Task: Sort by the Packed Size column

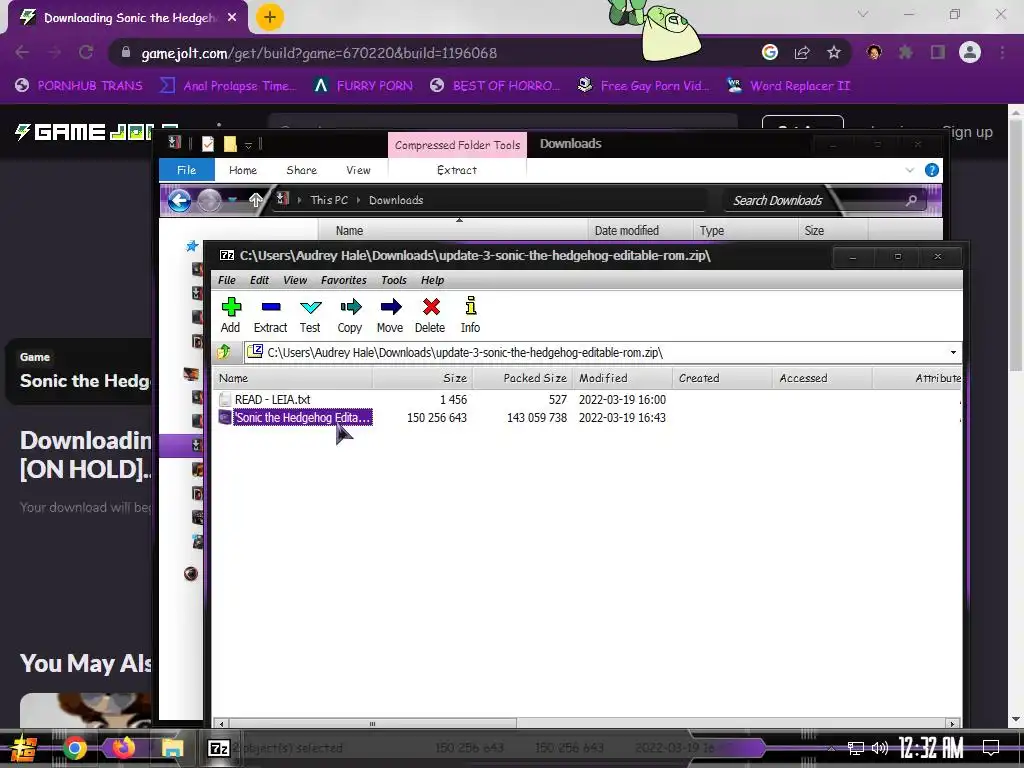Action: pyautogui.click(x=522, y=378)
